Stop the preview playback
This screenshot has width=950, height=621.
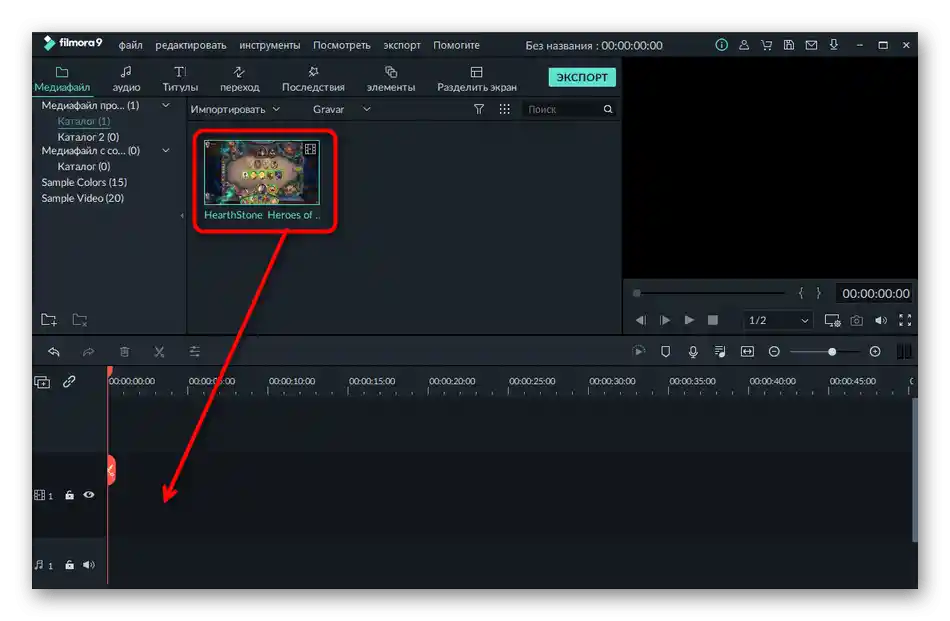tap(712, 320)
